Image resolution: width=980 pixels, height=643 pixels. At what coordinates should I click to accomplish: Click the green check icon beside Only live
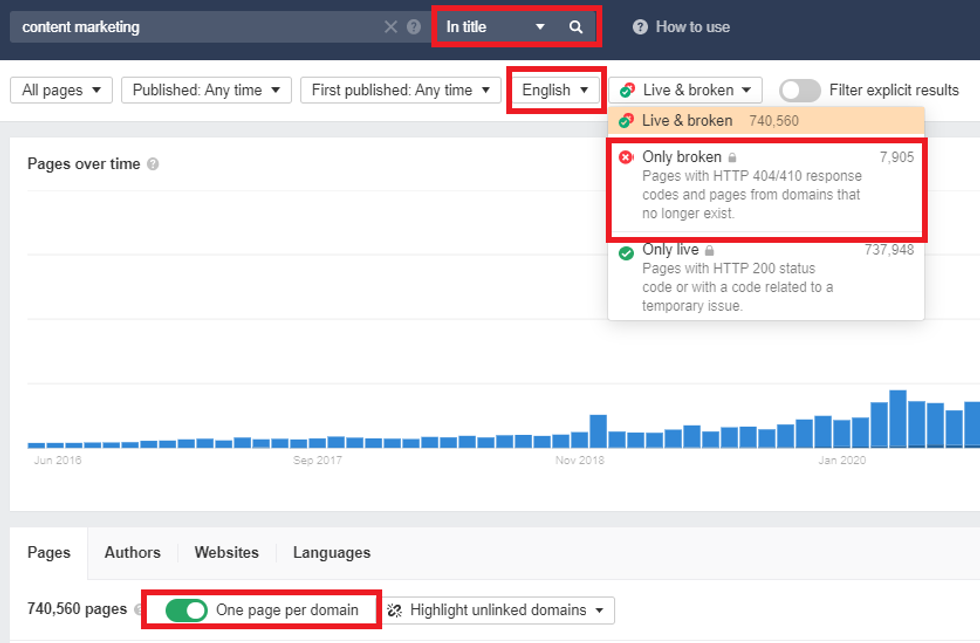[626, 253]
